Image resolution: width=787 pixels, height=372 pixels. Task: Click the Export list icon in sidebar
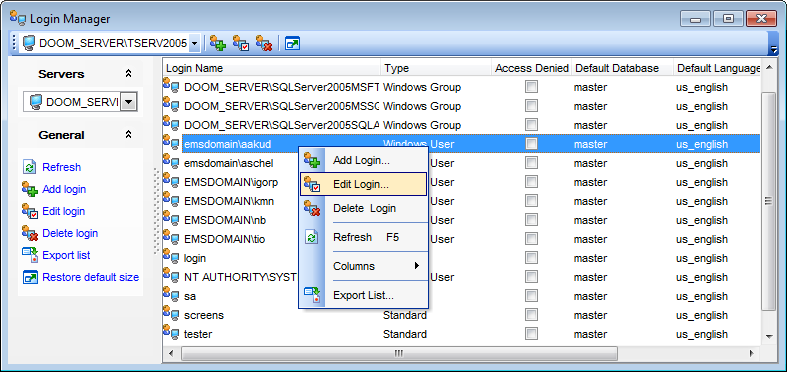tap(30, 255)
